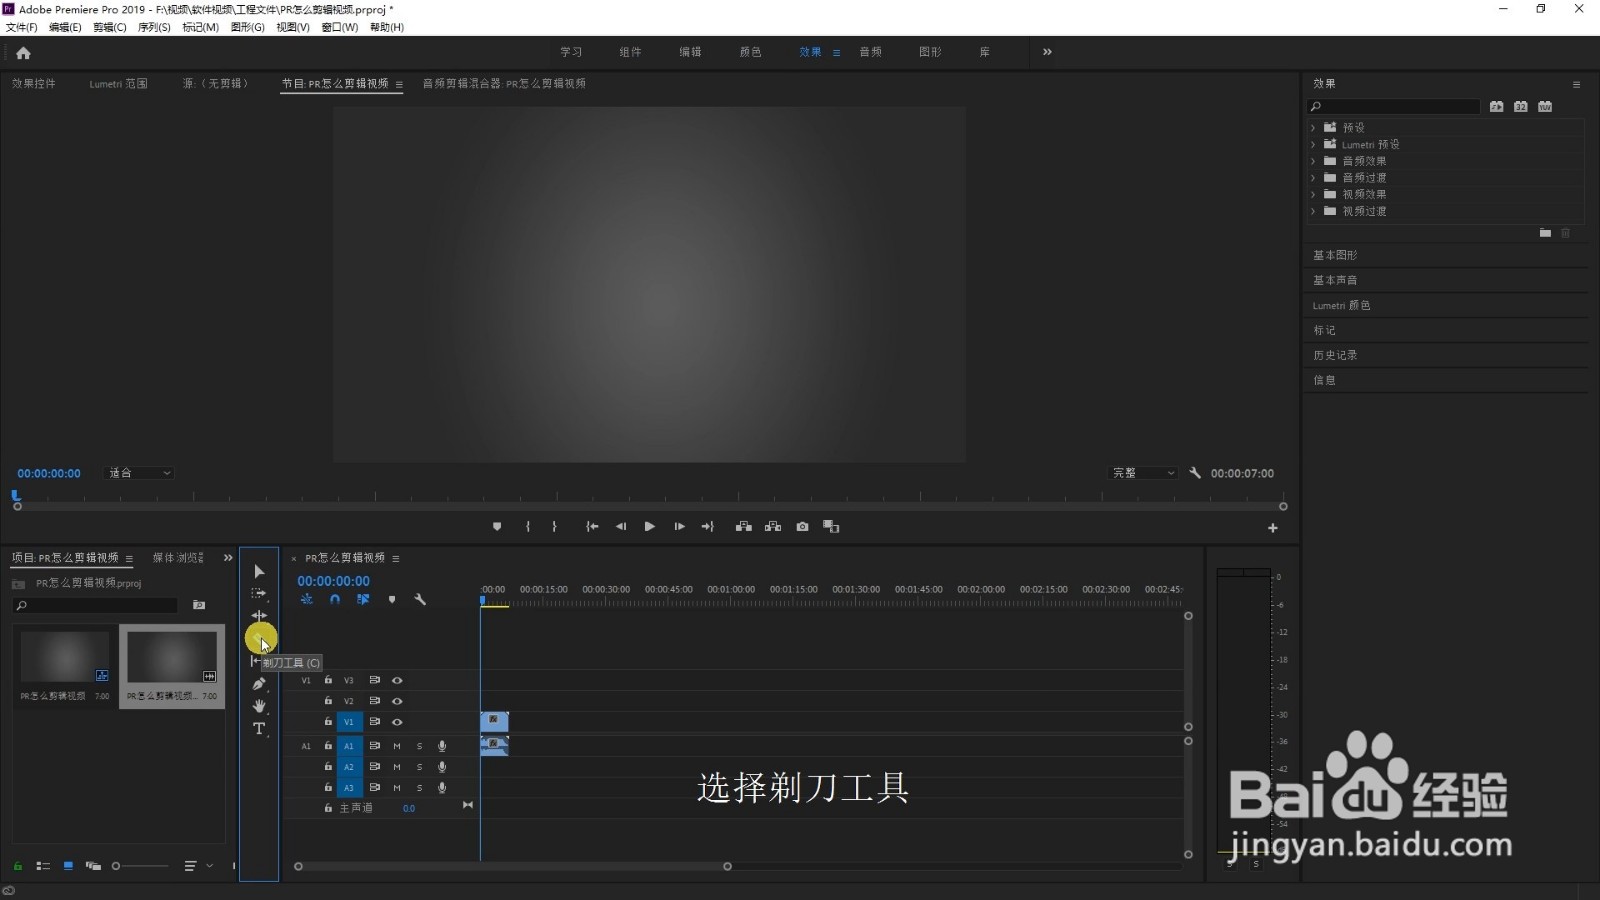Image resolution: width=1600 pixels, height=900 pixels.
Task: Toggle visibility of track V1
Action: point(397,721)
